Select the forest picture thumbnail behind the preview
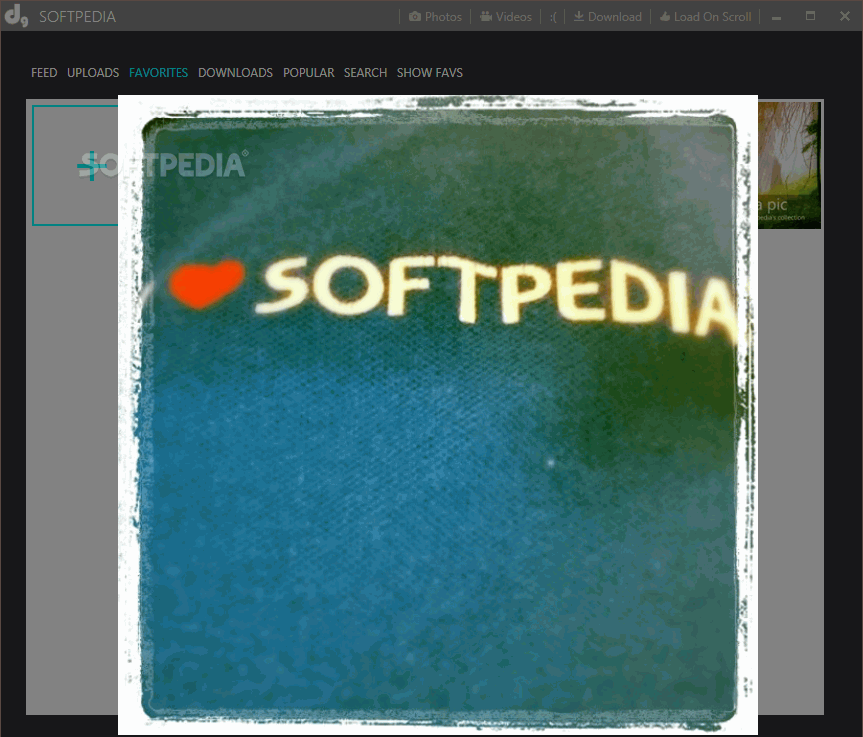863x737 pixels. (x=789, y=165)
